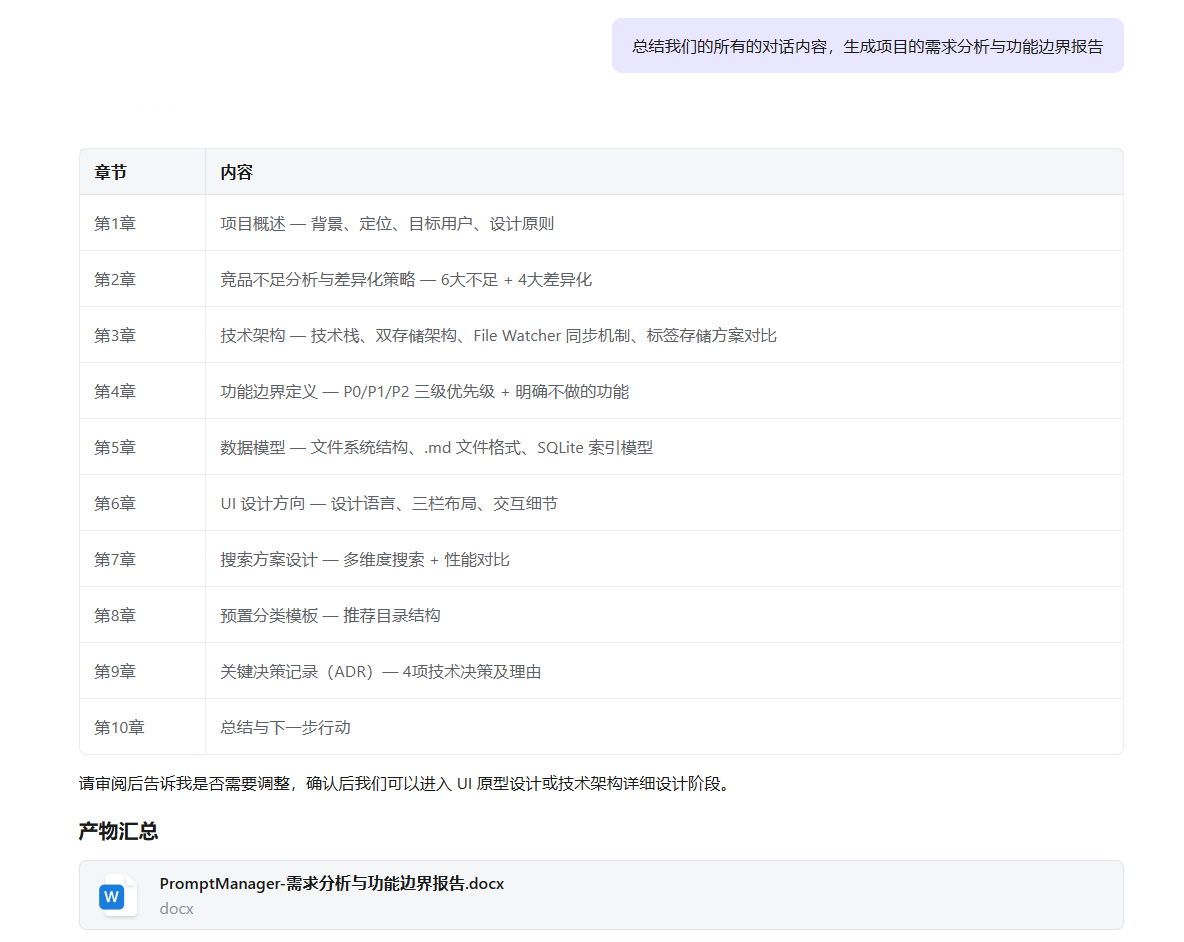Open the PromptManager report docx file name

(x=331, y=883)
